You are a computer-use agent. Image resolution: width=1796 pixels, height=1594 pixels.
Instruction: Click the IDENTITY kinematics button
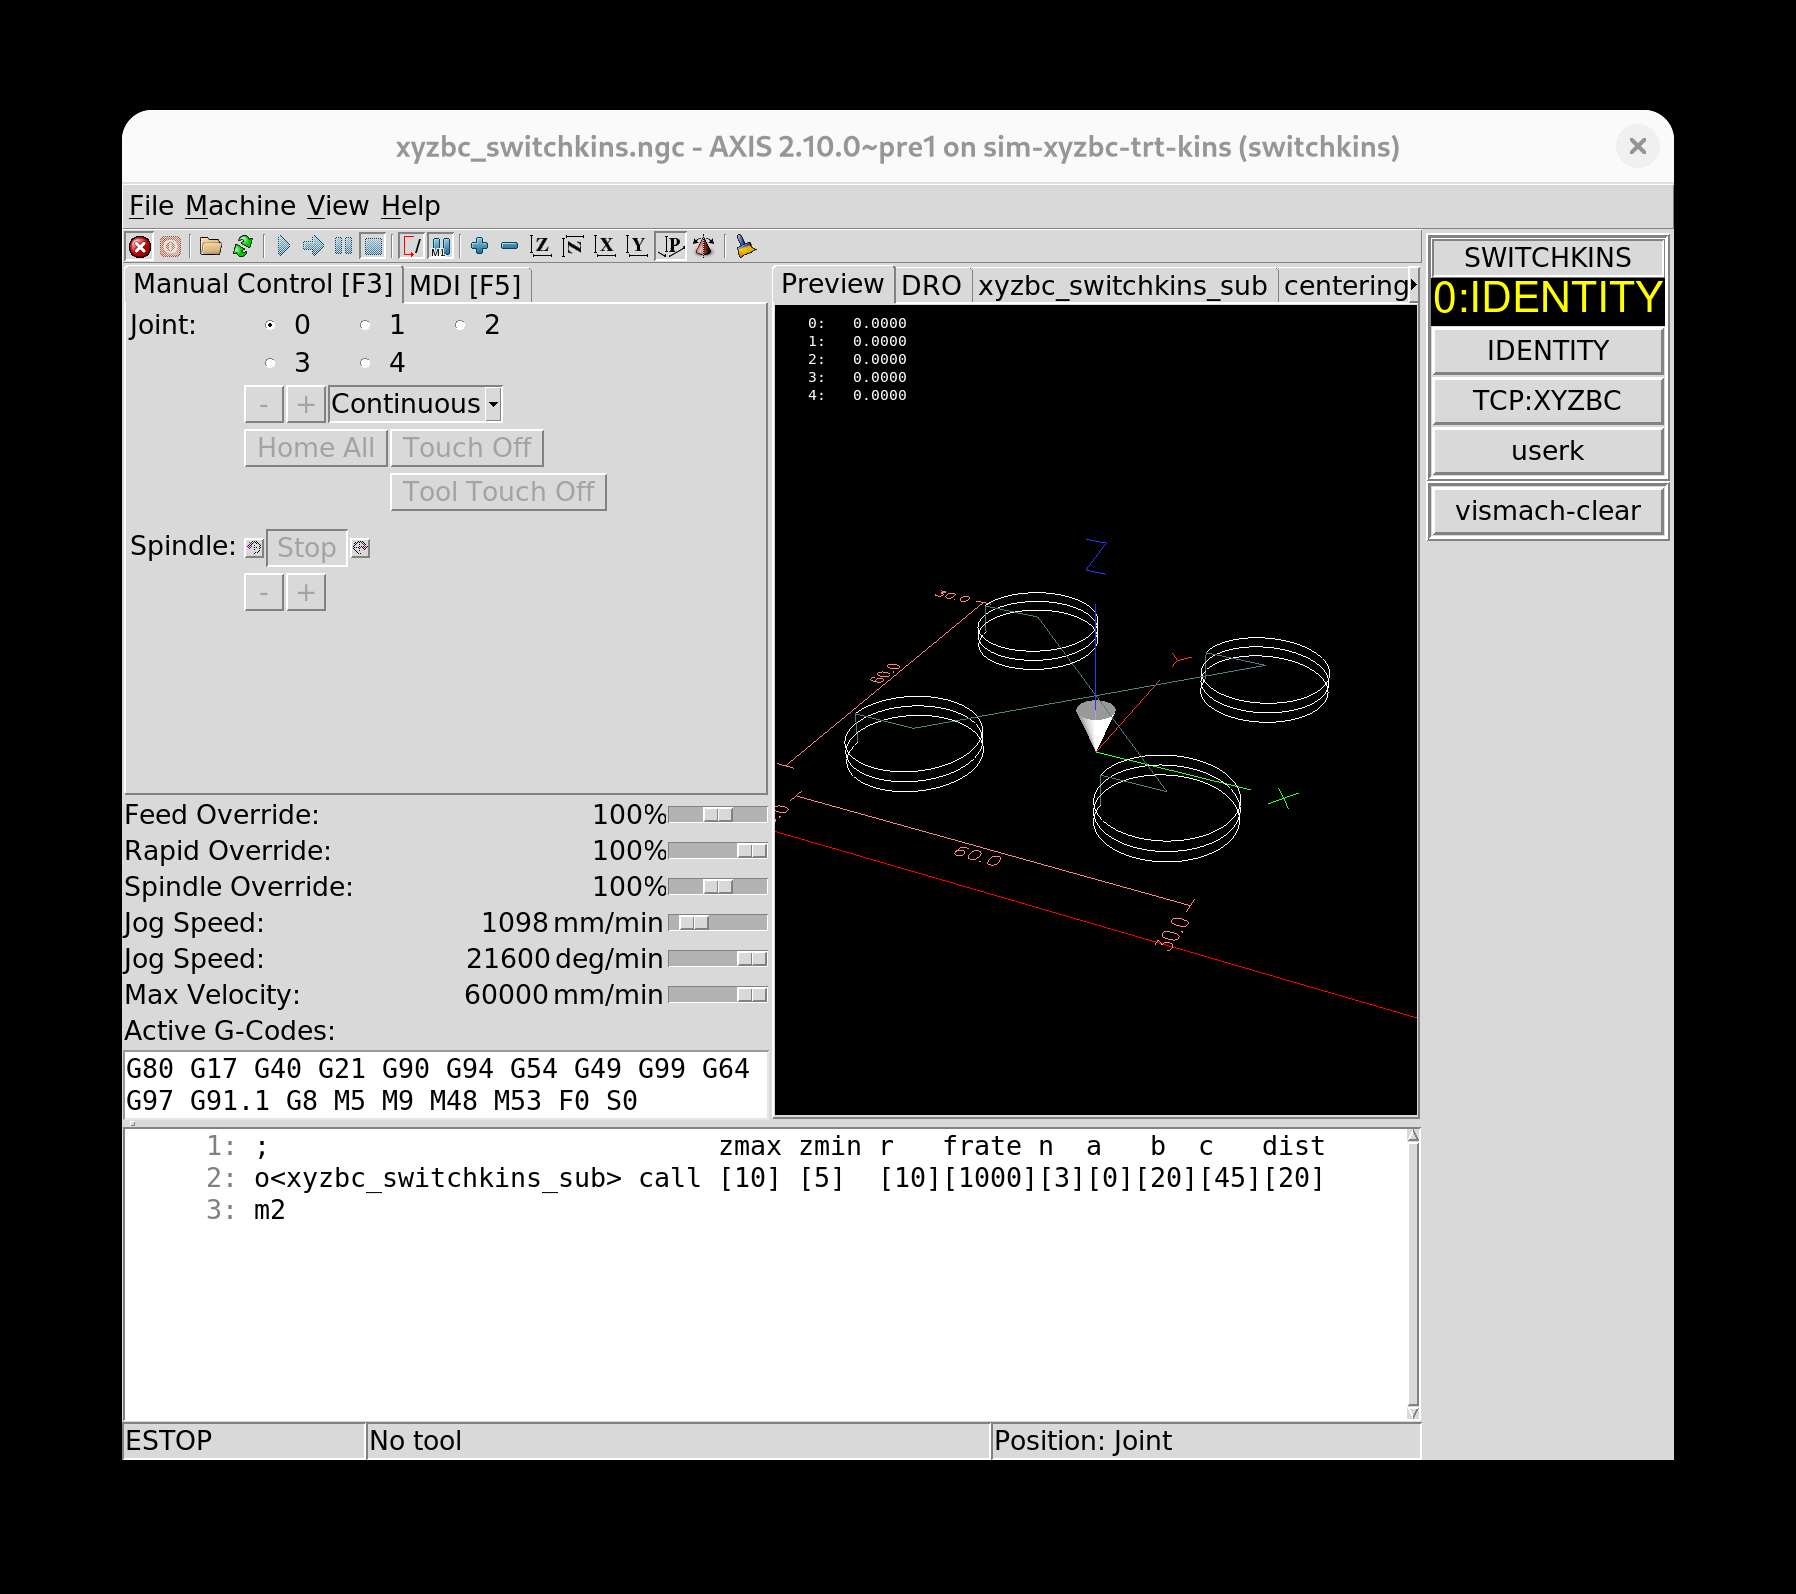point(1548,351)
